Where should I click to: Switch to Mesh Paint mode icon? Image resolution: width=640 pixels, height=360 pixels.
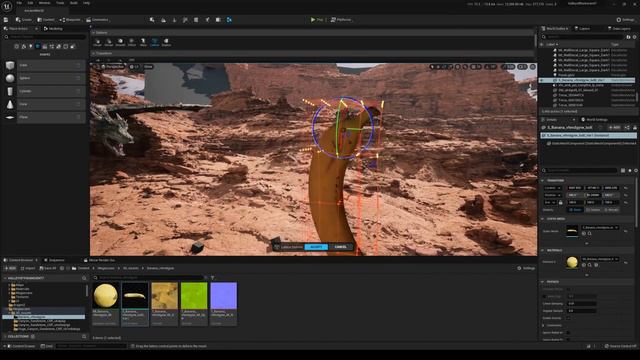[185, 20]
